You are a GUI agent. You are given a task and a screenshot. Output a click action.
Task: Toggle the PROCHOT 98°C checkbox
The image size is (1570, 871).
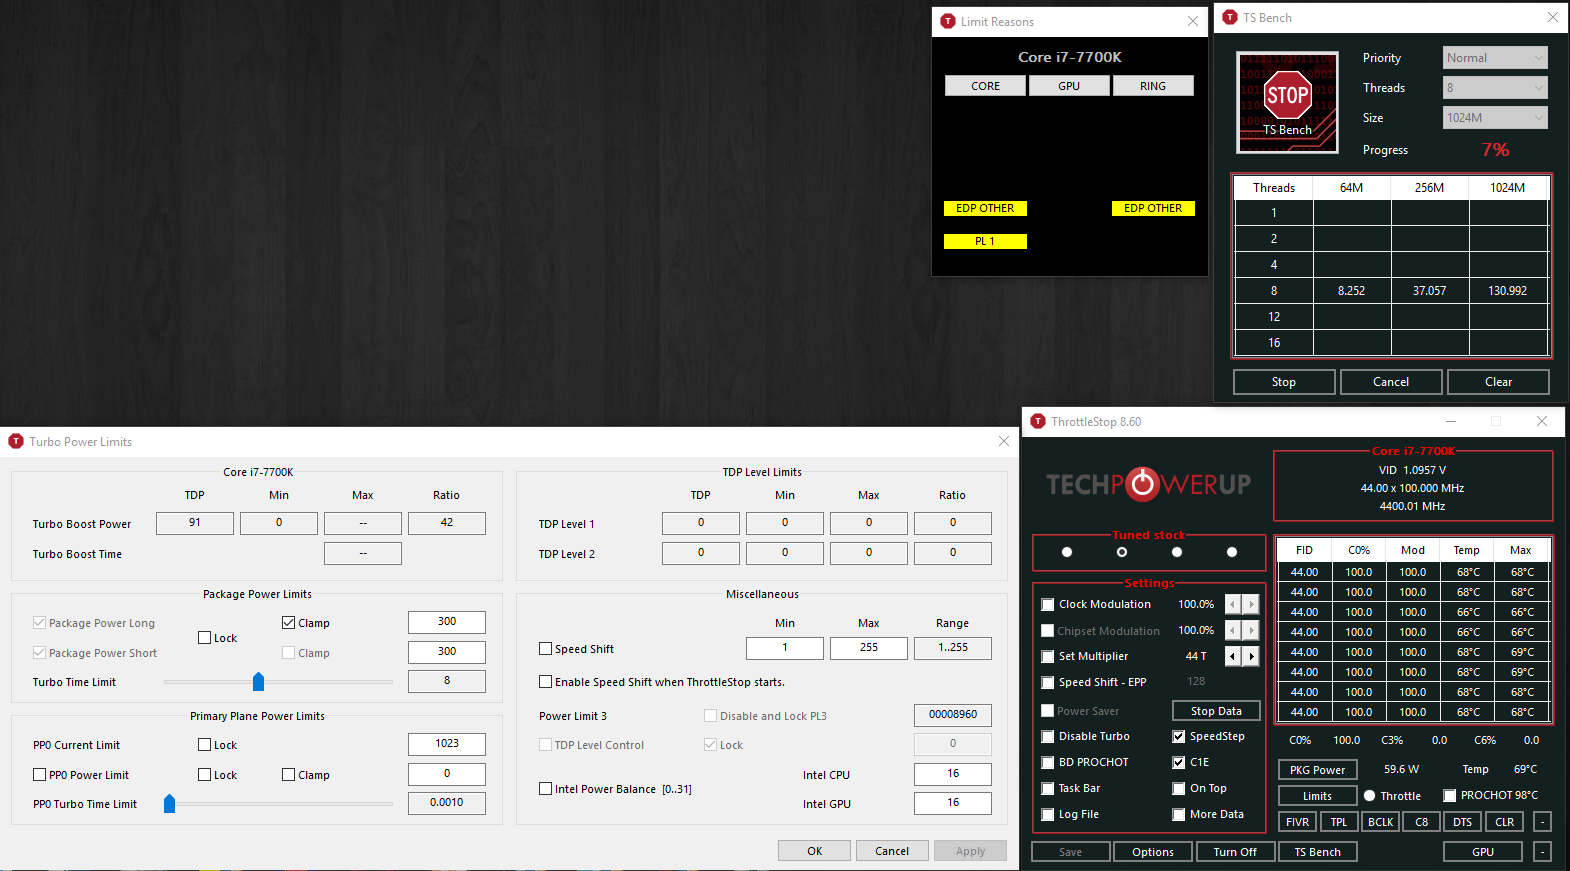pyautogui.click(x=1450, y=796)
